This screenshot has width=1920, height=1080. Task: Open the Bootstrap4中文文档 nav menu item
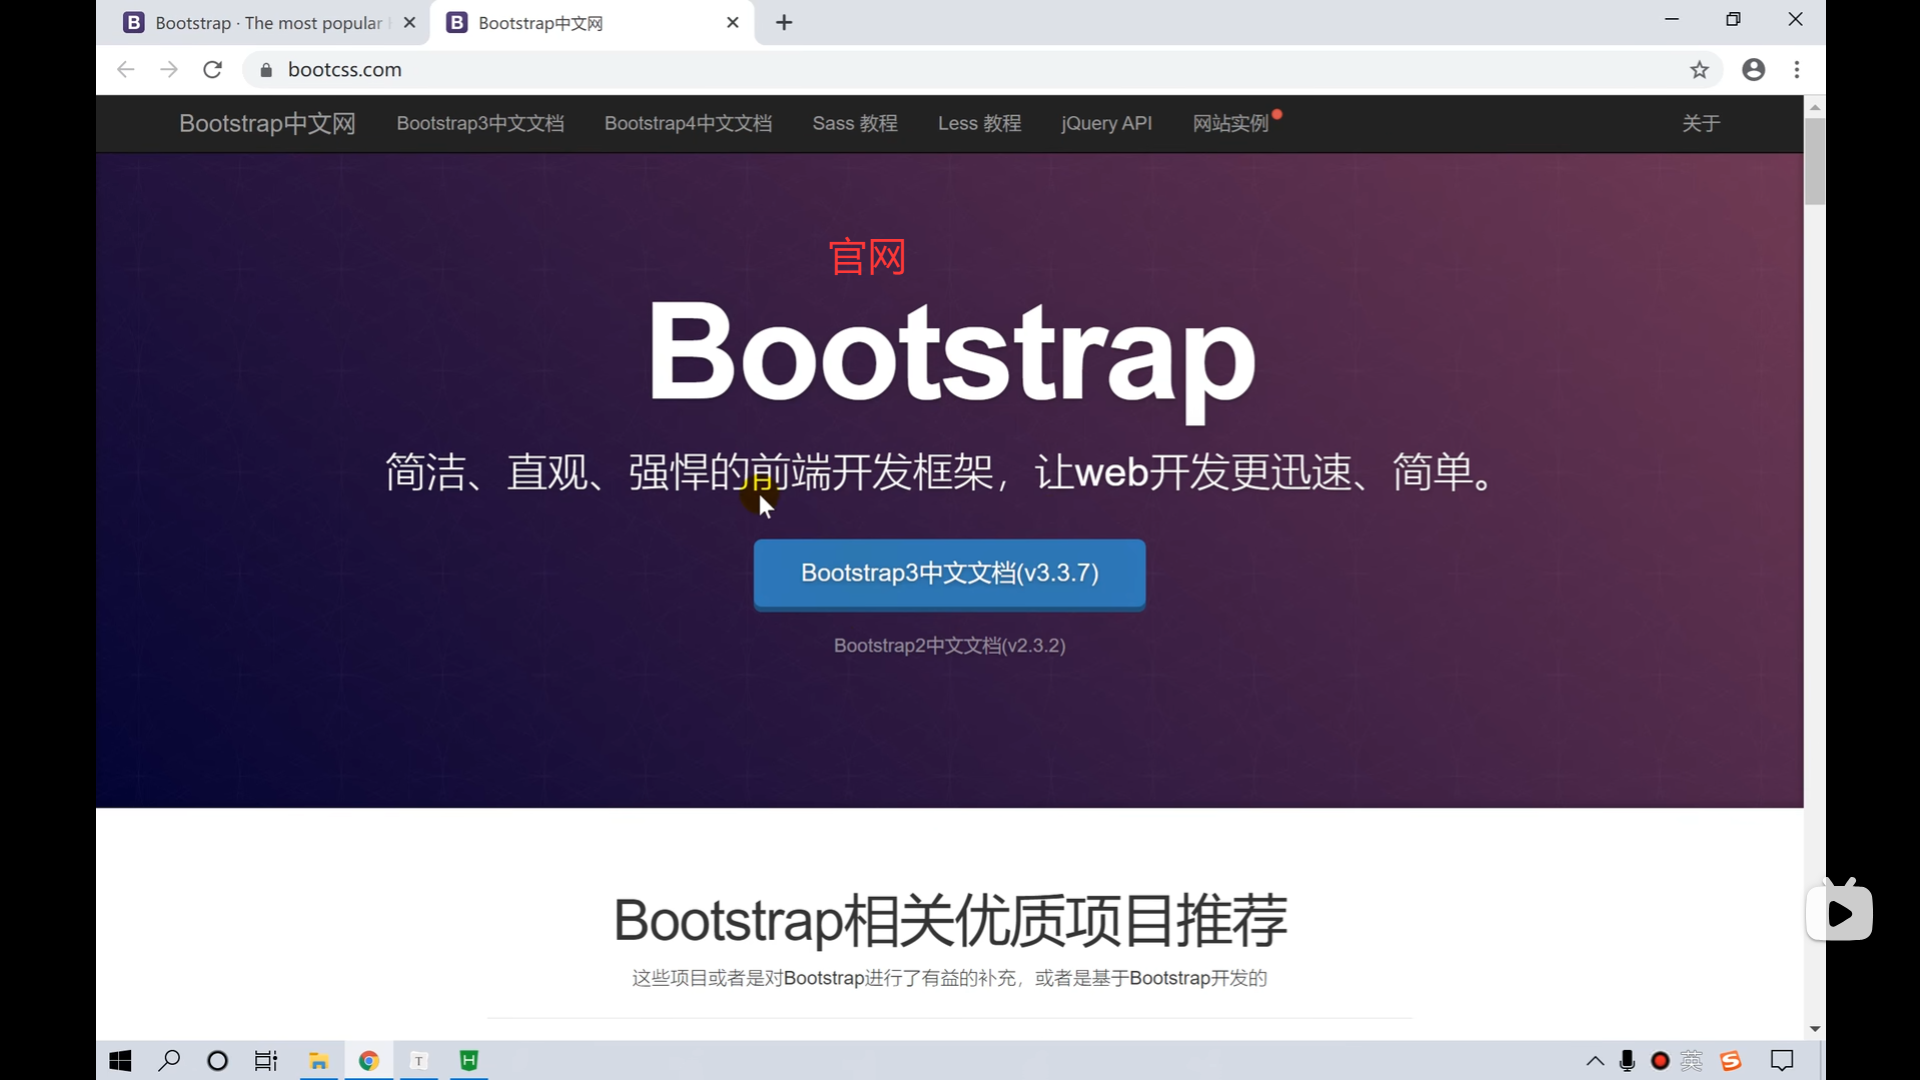688,123
